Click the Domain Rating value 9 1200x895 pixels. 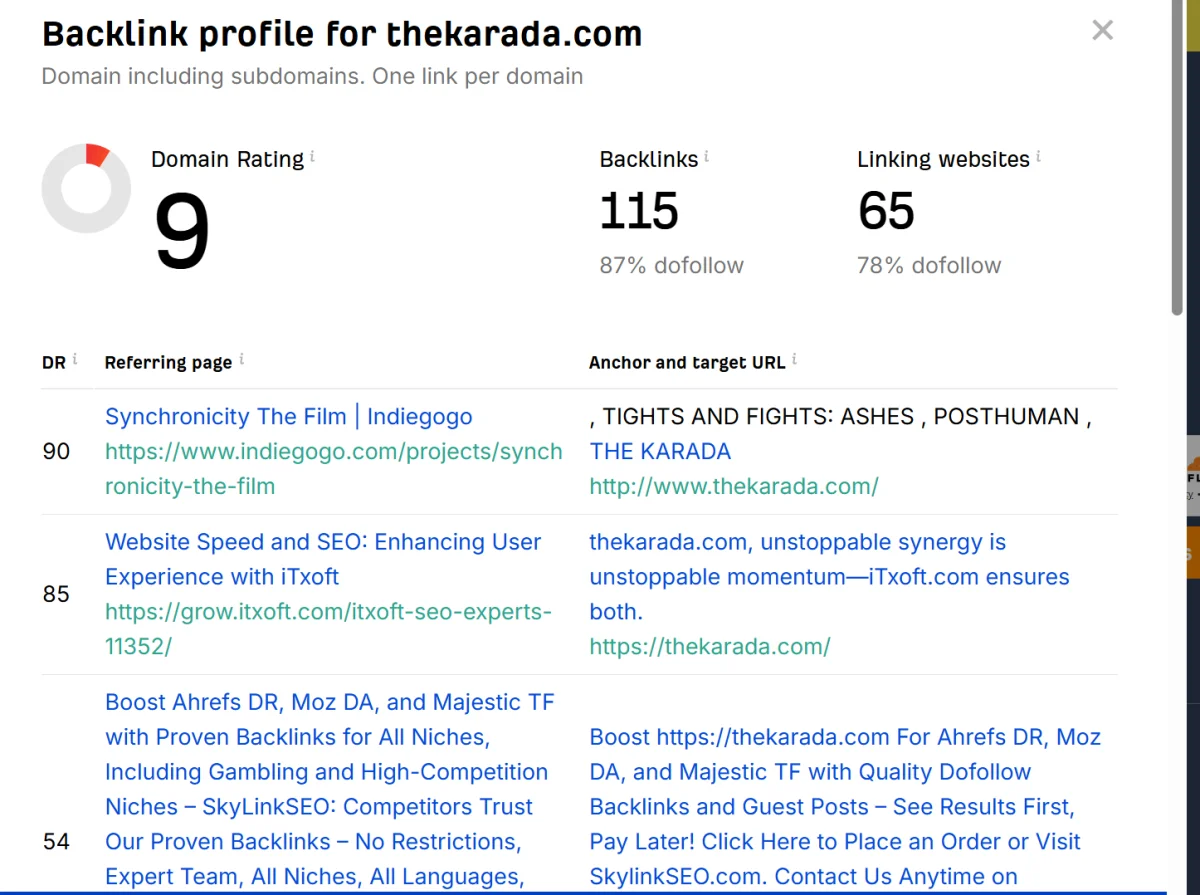pyautogui.click(x=182, y=231)
